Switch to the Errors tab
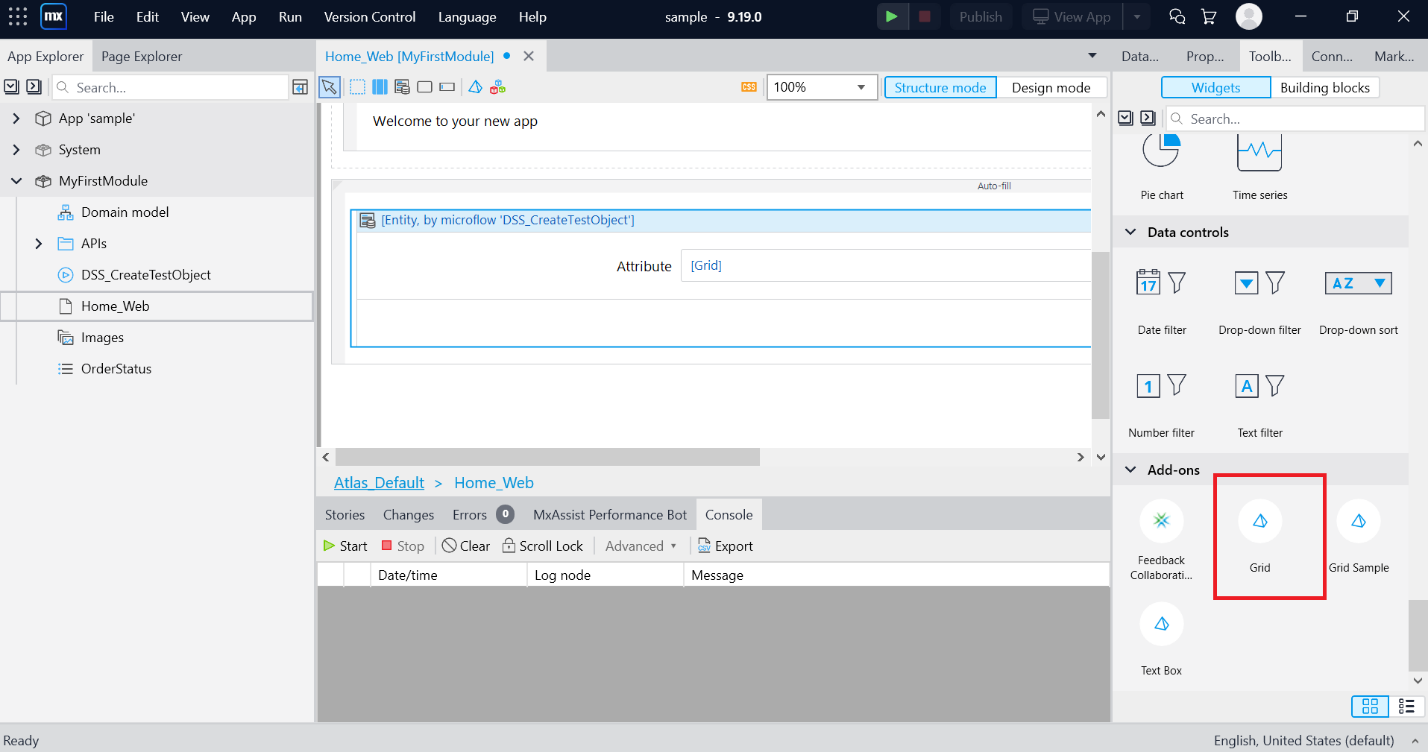 (483, 514)
